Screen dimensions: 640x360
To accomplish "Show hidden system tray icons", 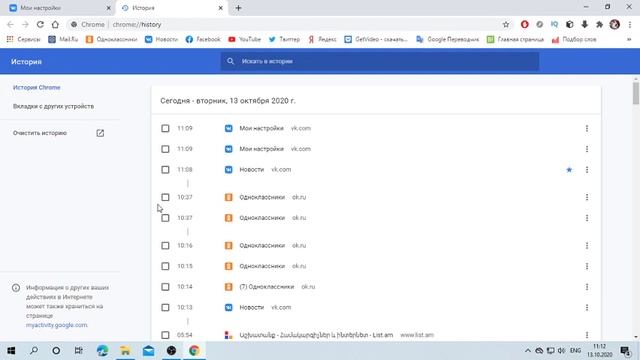I will click(527, 351).
